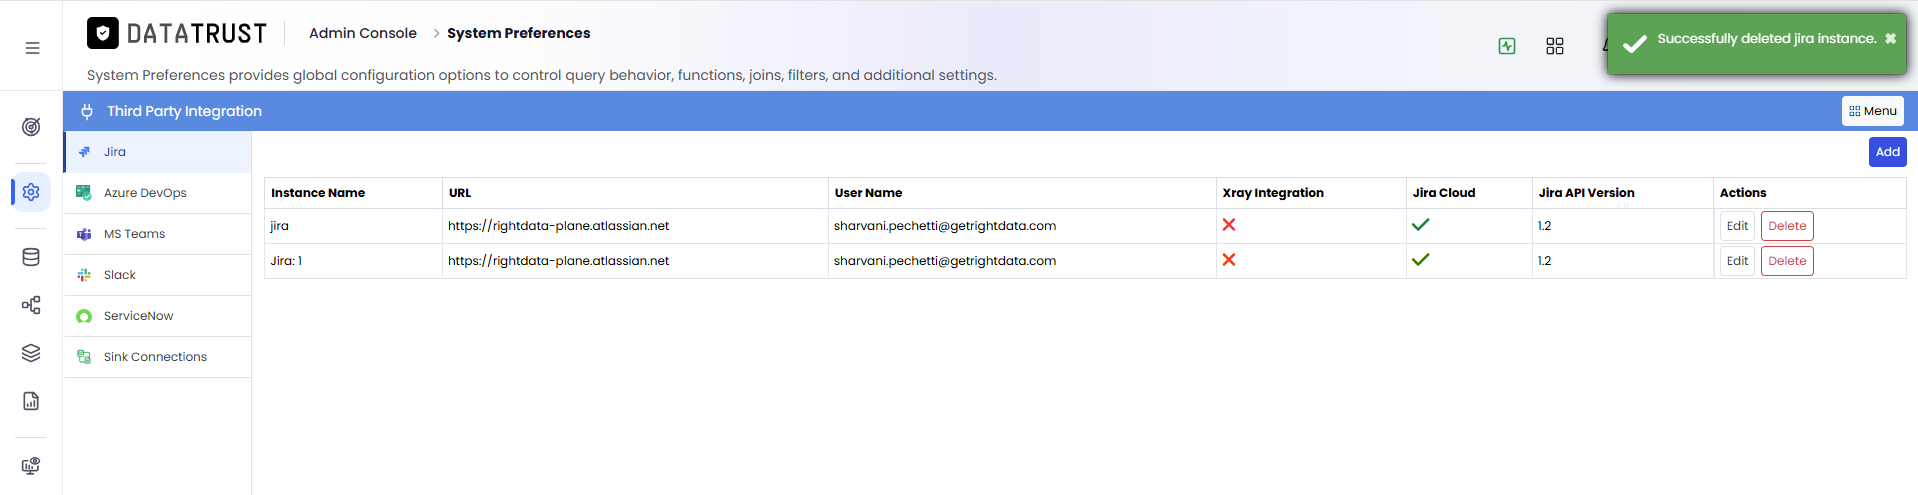Click the Slack logo icon

pos(84,275)
